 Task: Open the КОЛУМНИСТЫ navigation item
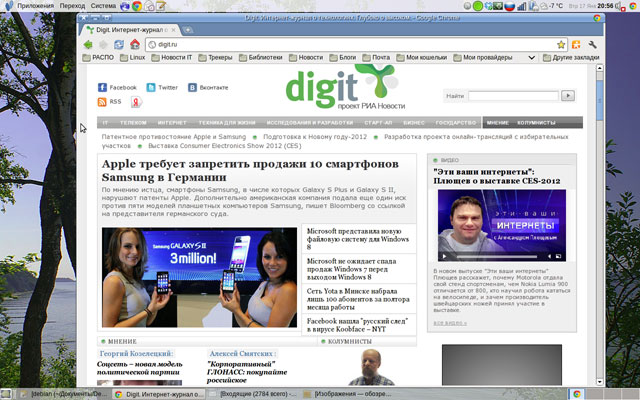point(536,122)
